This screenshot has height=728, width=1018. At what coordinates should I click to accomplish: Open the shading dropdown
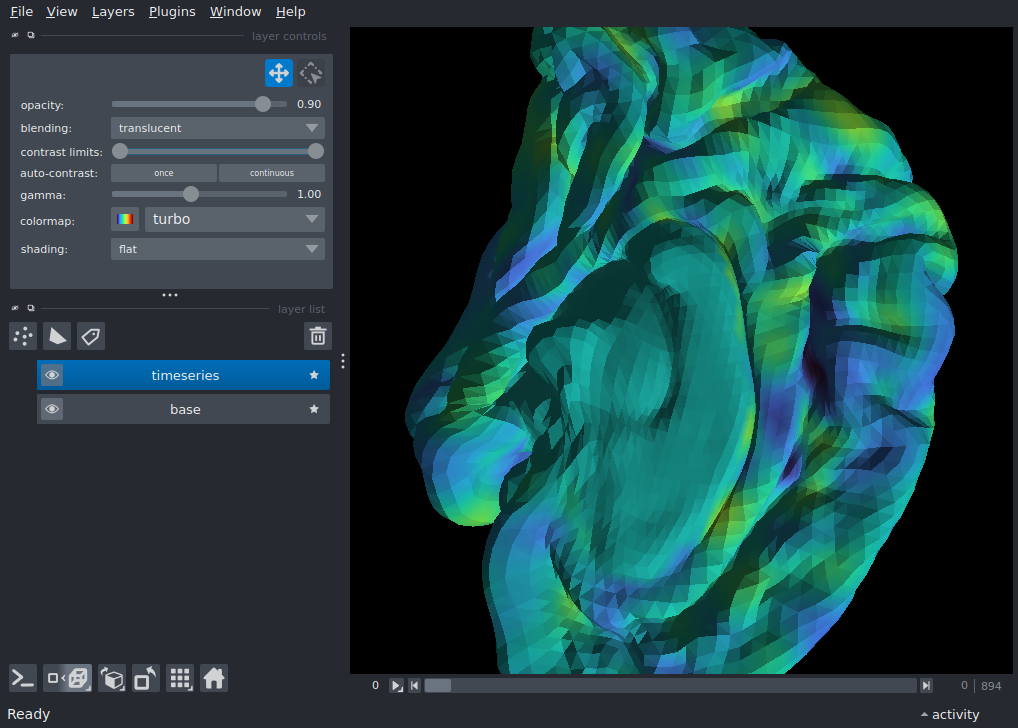(x=217, y=249)
